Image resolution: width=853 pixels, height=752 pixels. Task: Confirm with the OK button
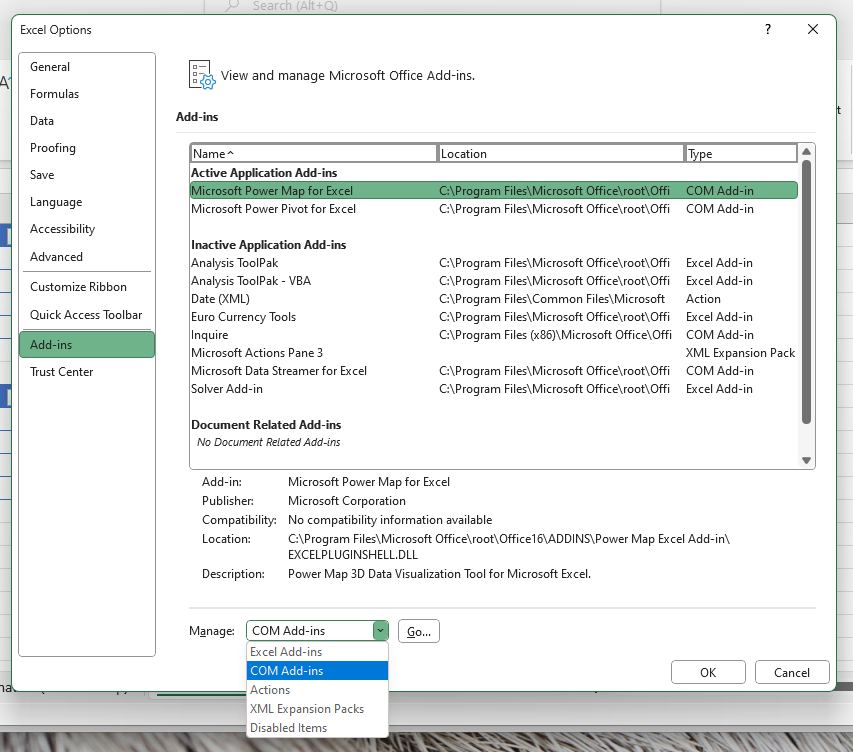[708, 673]
